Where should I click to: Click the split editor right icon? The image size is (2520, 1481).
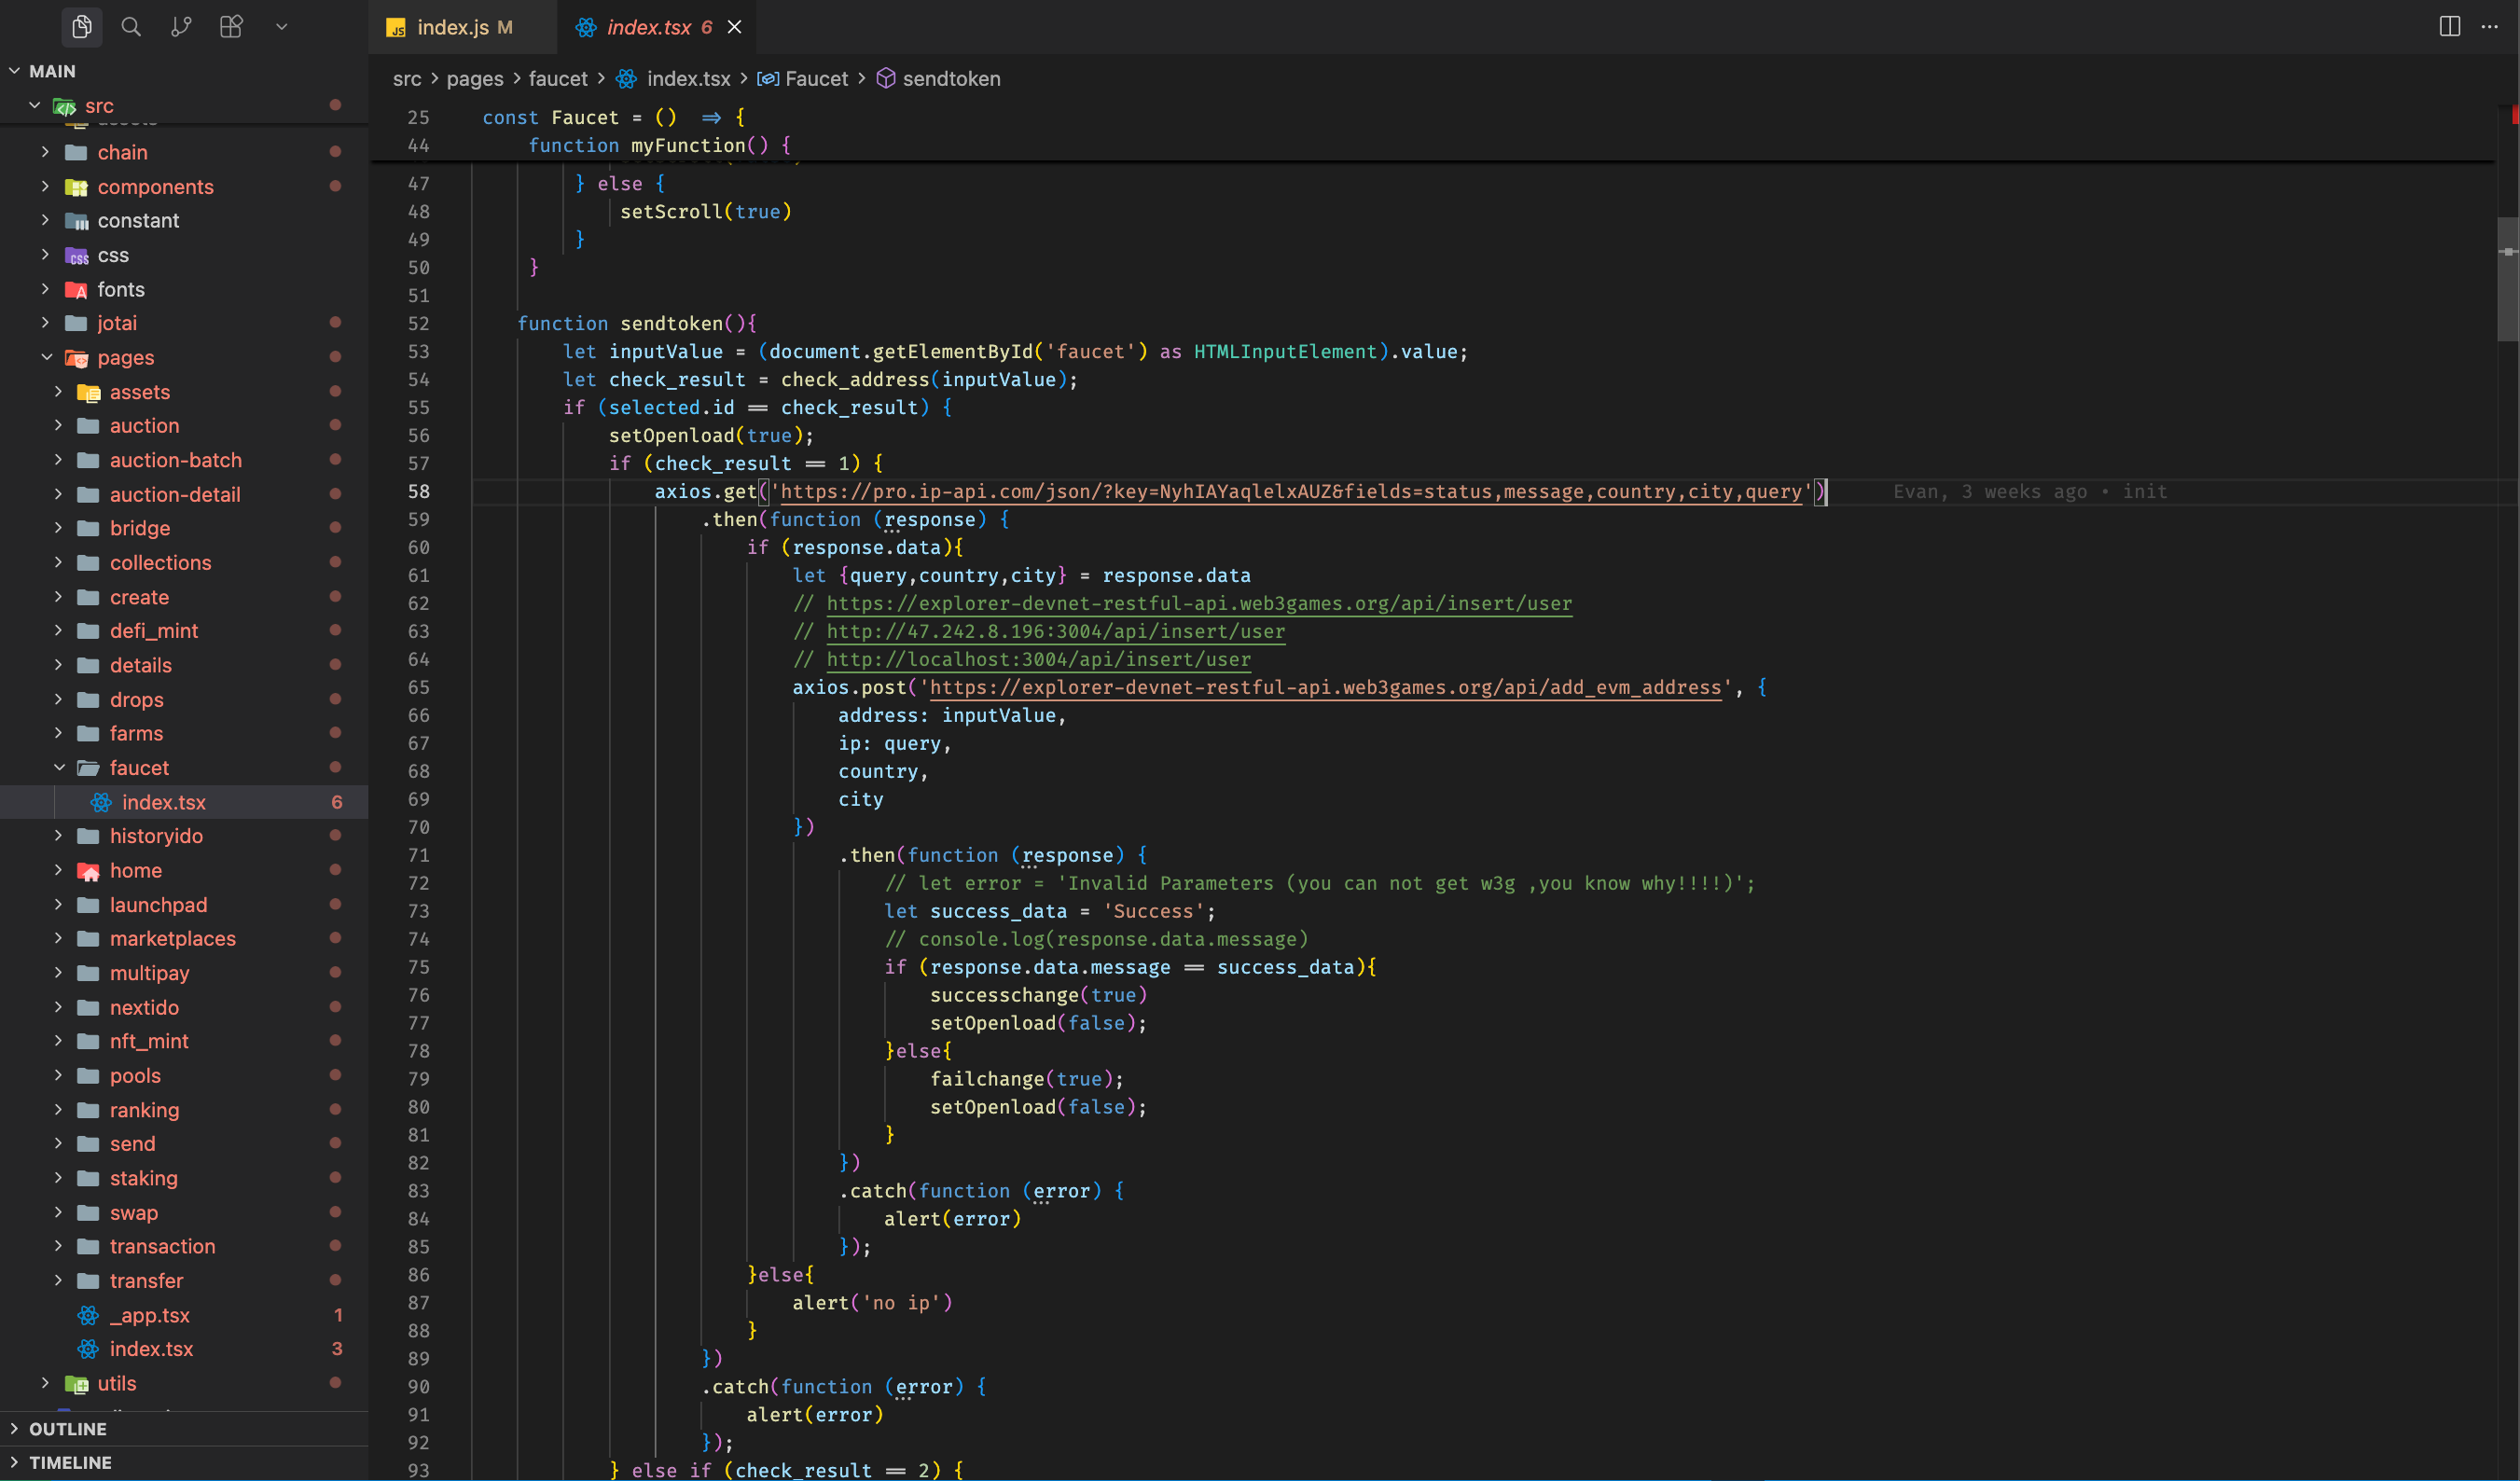pos(2449,27)
